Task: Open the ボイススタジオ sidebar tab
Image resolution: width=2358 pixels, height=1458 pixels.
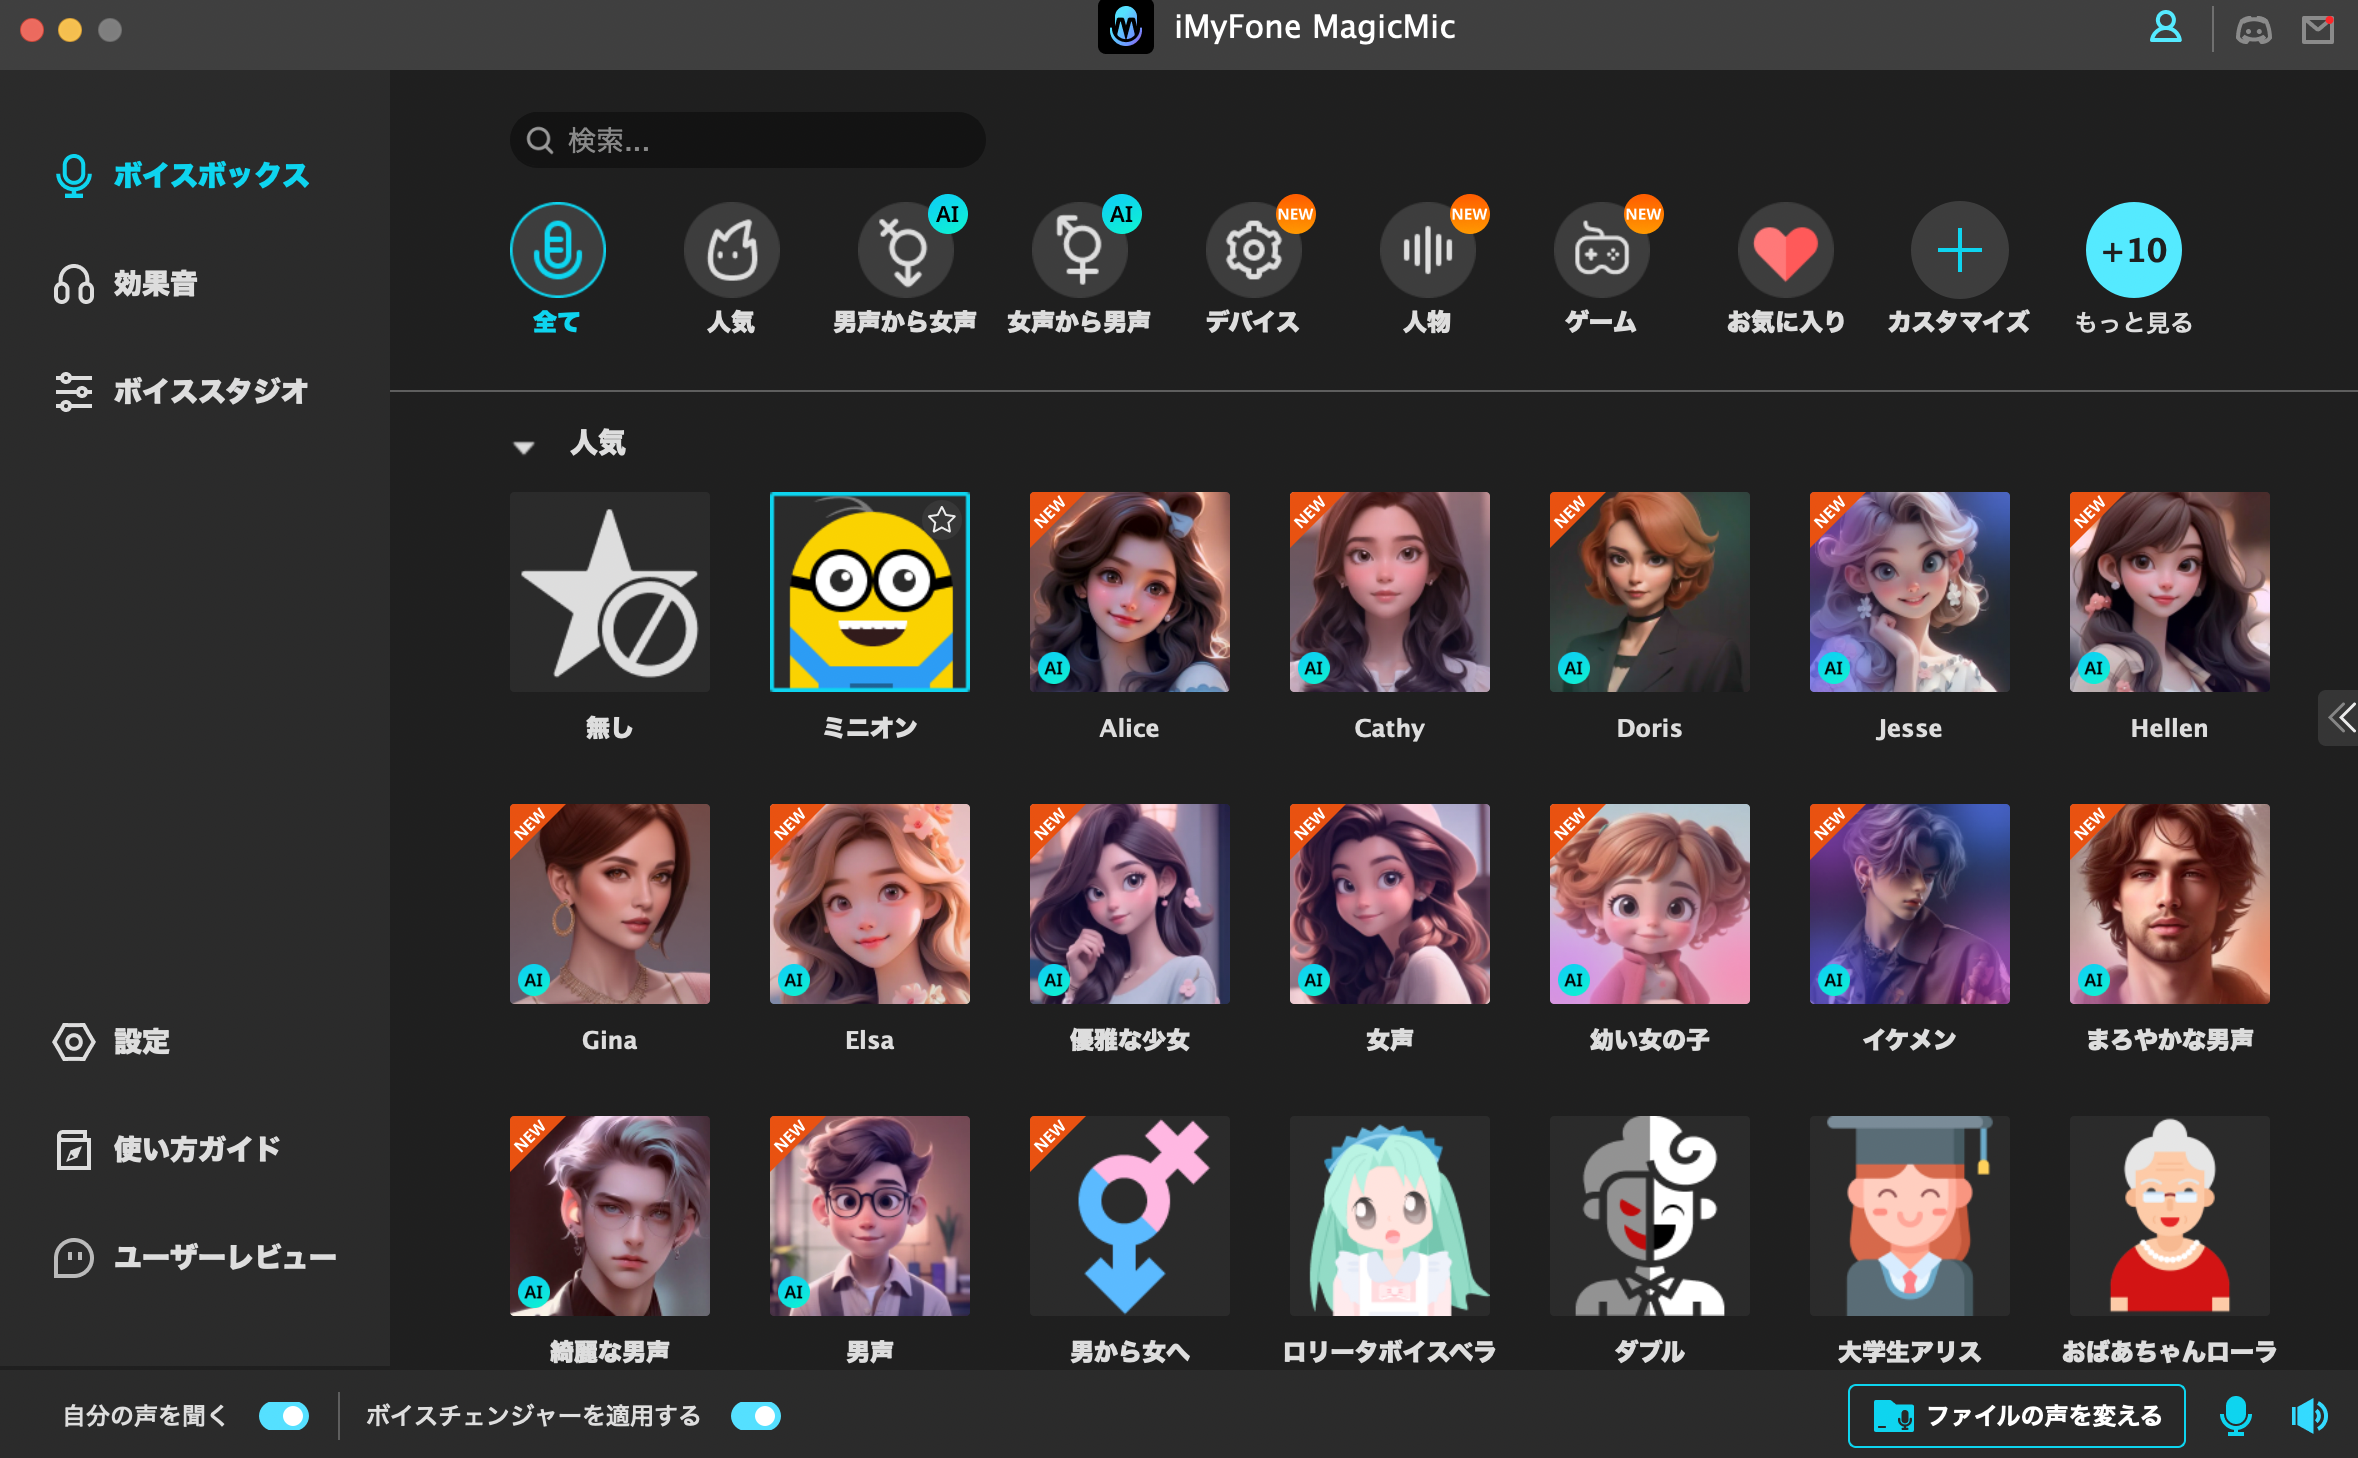Action: [x=181, y=391]
